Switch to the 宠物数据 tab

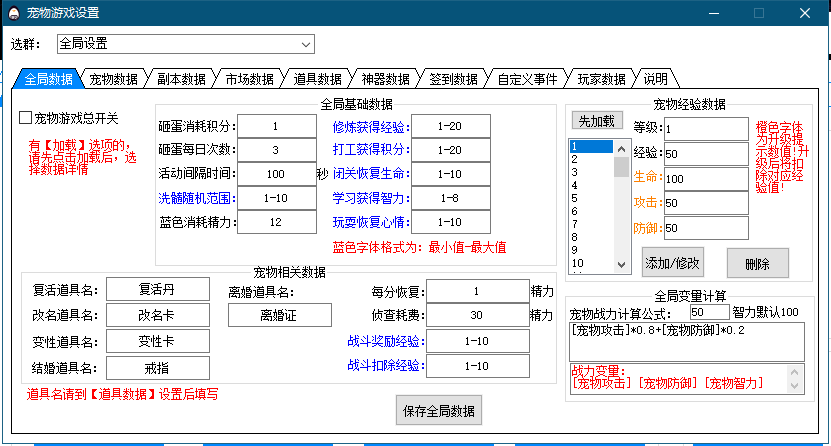113,79
